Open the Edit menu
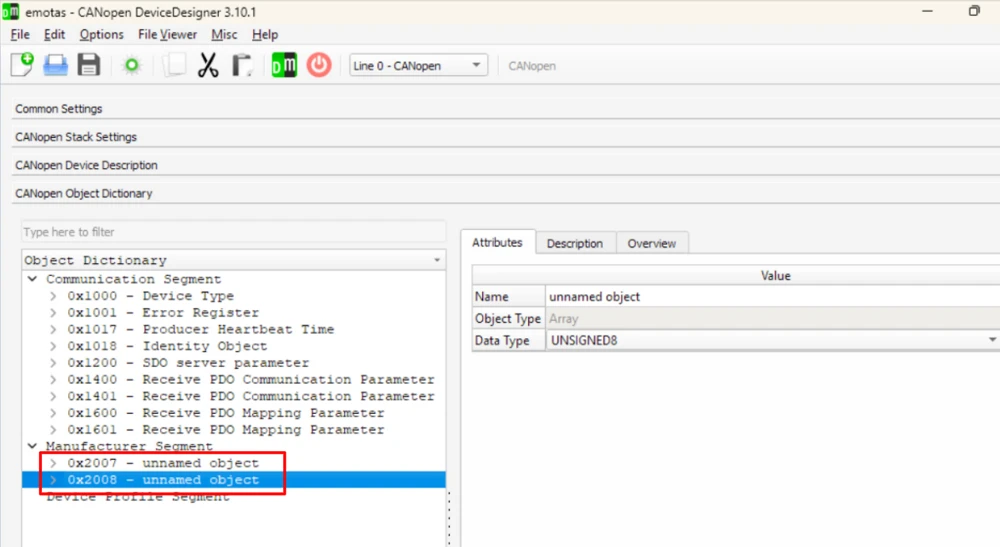Viewport: 1000px width, 547px height. pos(54,34)
